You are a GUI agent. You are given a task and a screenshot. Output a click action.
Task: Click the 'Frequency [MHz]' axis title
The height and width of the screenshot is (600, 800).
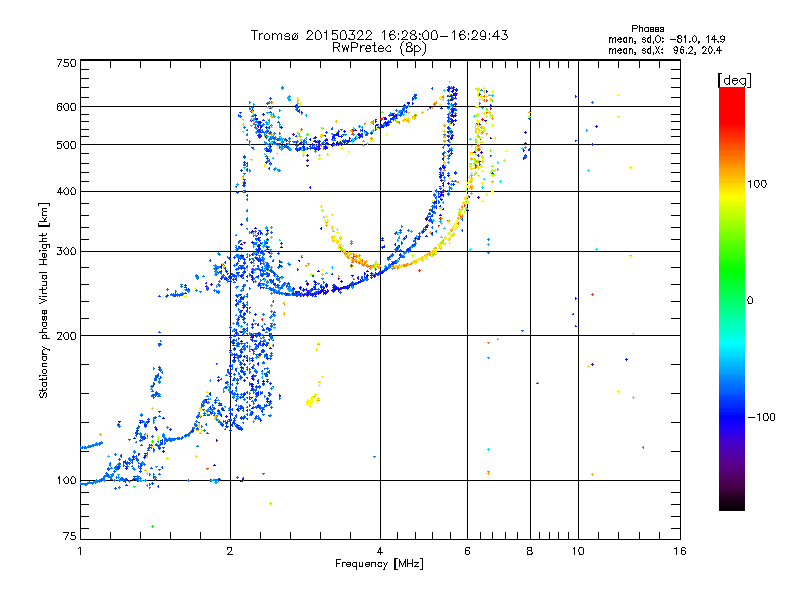379,564
